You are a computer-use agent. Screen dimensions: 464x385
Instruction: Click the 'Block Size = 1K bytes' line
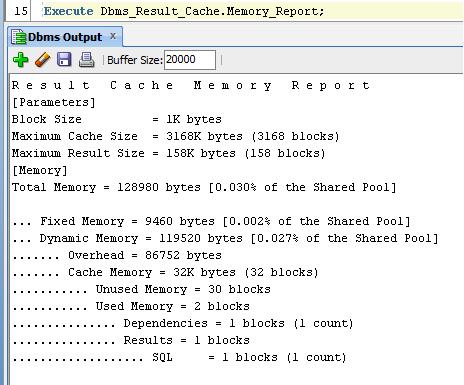(x=117, y=119)
